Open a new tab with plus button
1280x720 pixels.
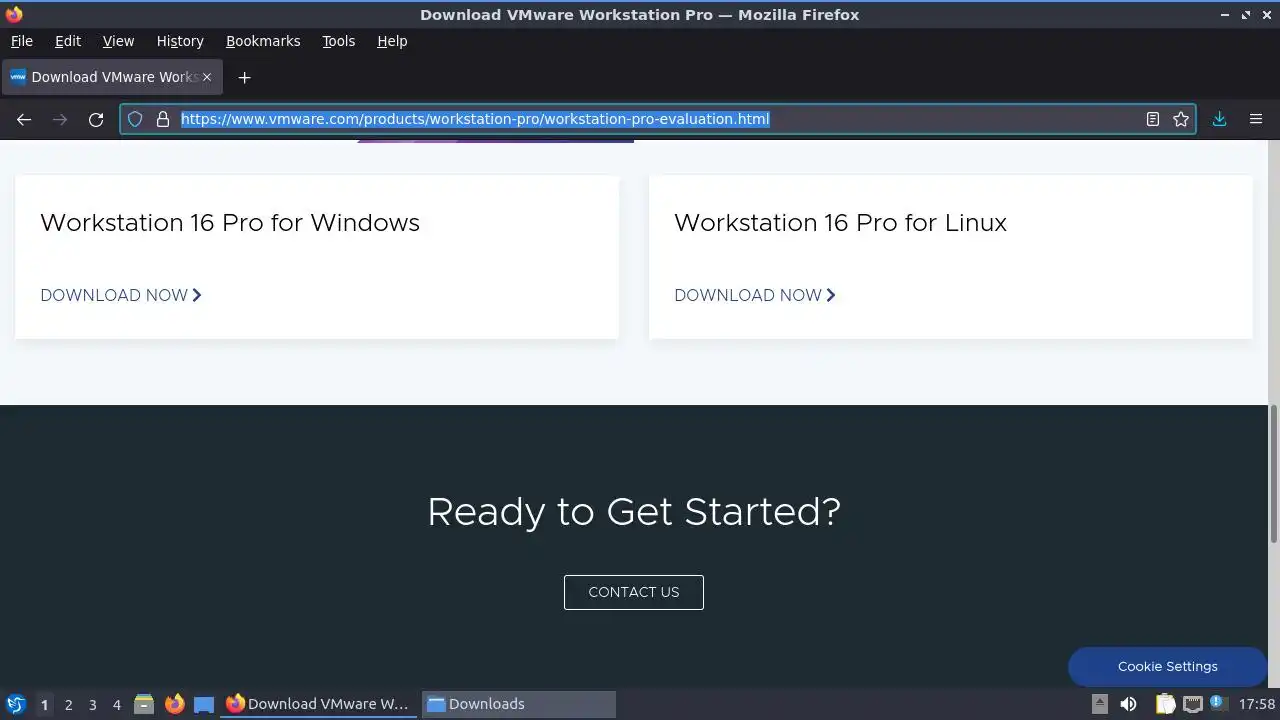(244, 77)
